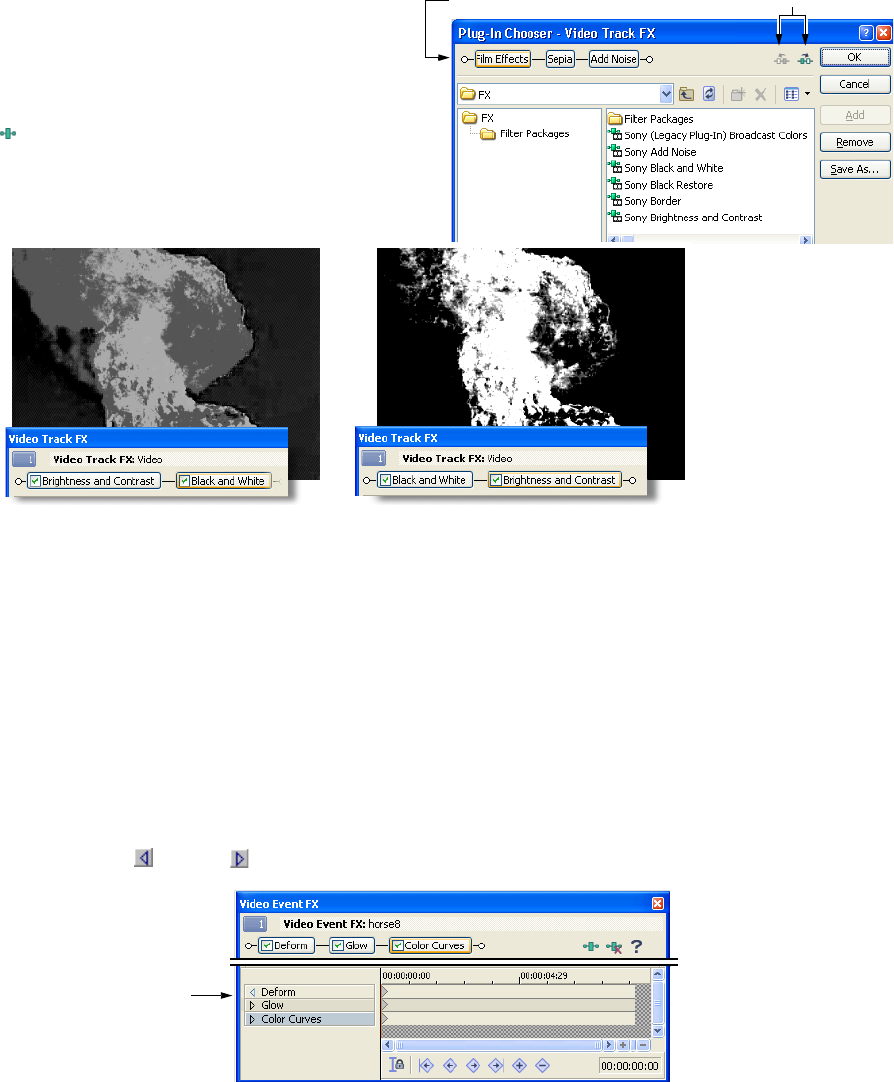Open Filter Packages folder in right list pane
The height and width of the screenshot is (1082, 894).
coord(651,119)
